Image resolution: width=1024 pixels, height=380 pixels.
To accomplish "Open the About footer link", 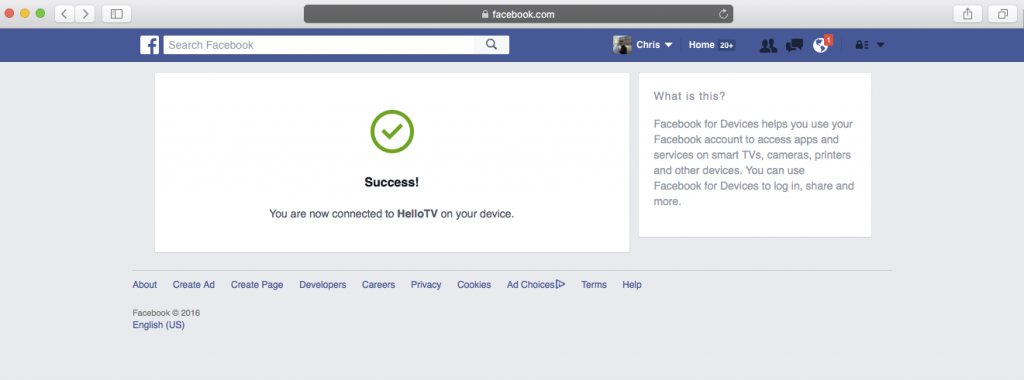I will click(144, 285).
